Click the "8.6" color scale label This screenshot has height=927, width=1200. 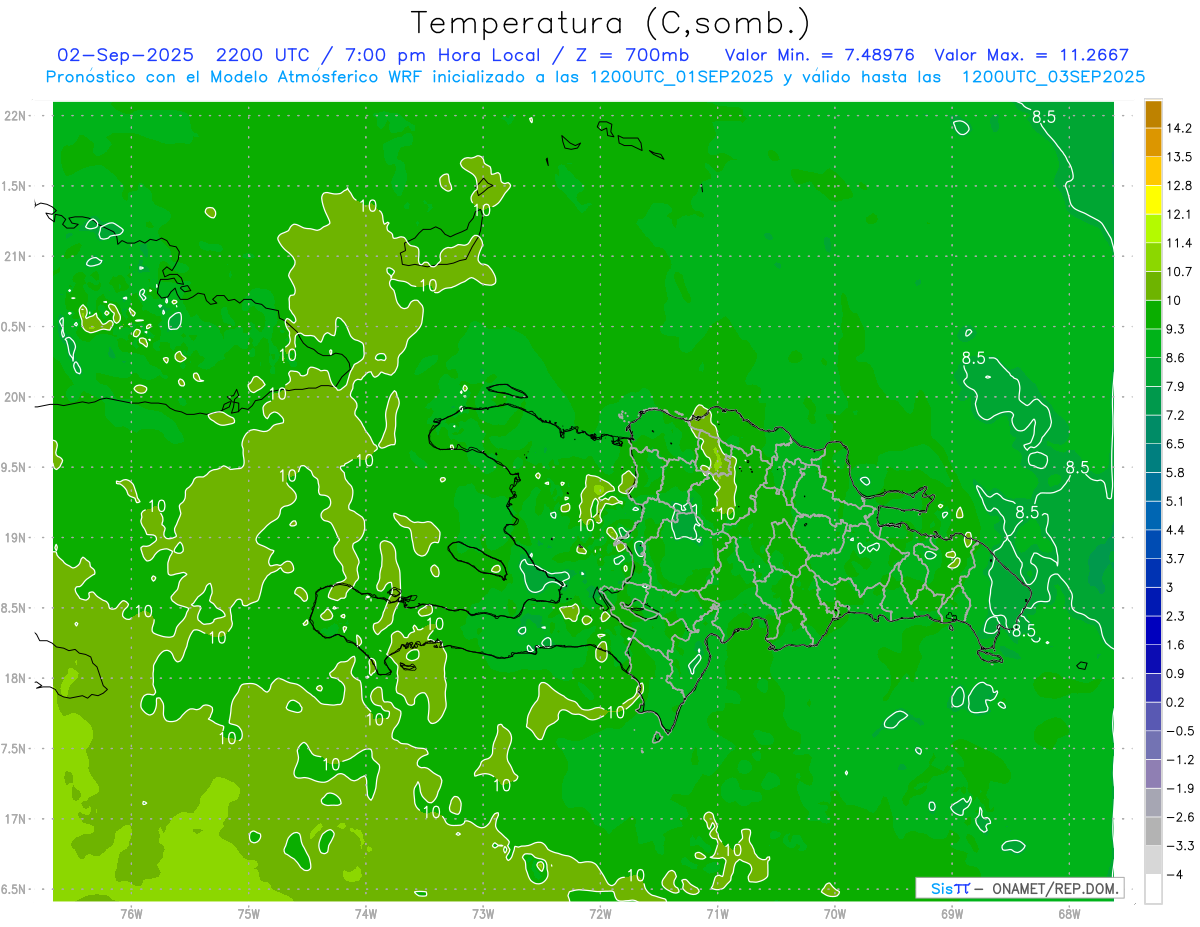[1176, 358]
